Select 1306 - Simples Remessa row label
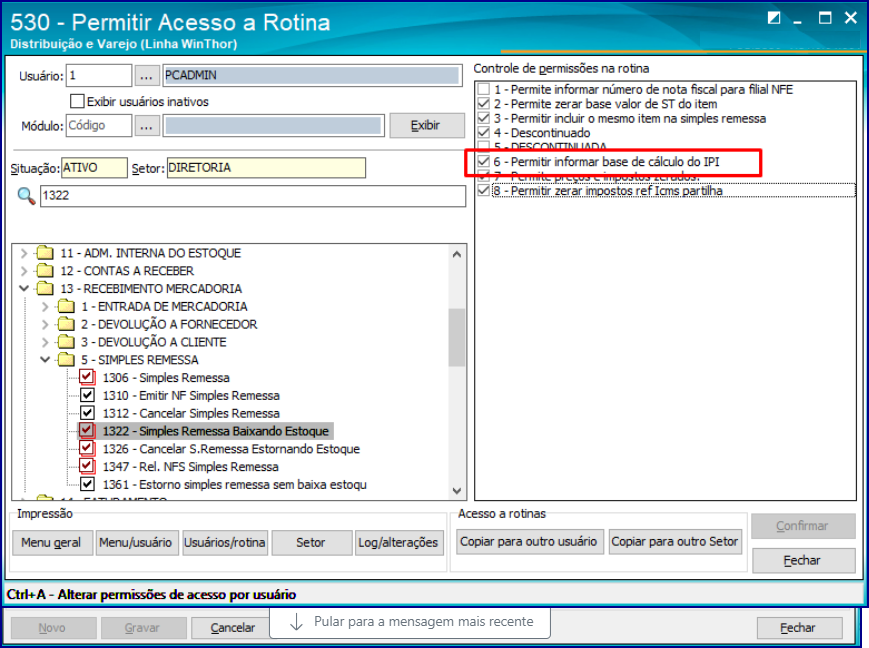 (166, 378)
